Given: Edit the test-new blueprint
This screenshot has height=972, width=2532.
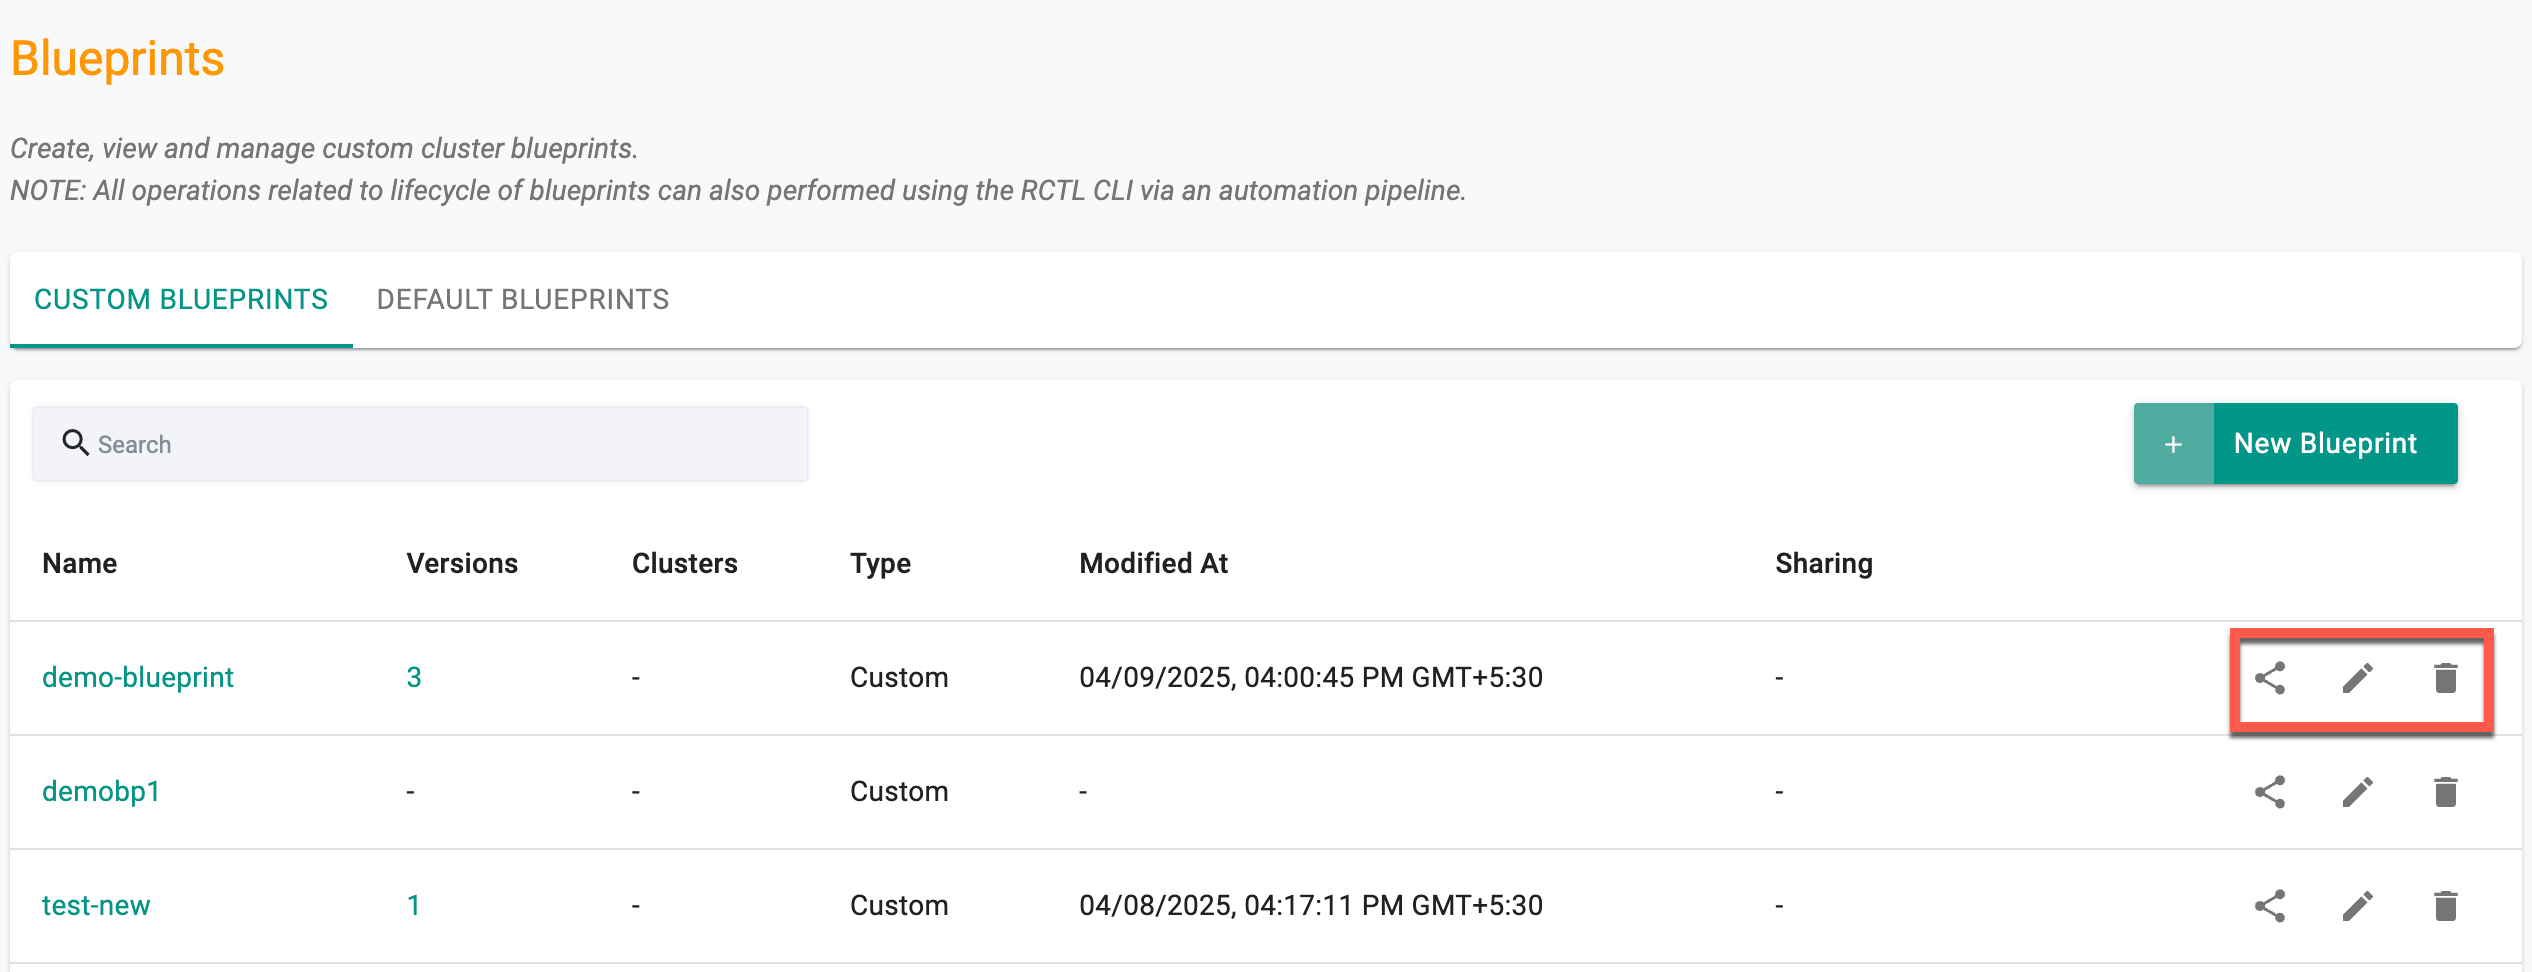Looking at the screenshot, I should [x=2357, y=906].
